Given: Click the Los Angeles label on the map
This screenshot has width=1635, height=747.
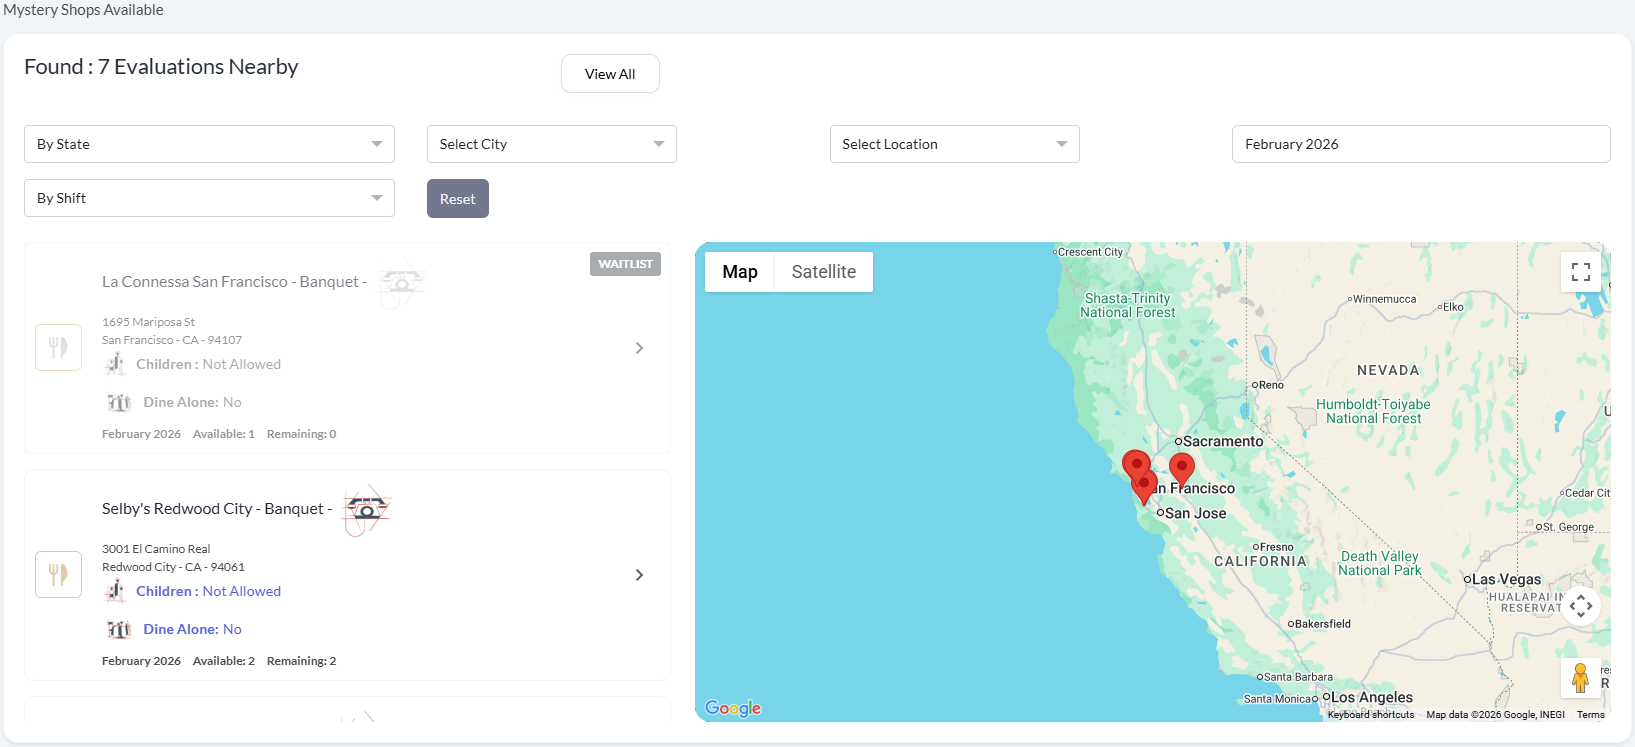Looking at the screenshot, I should 1372,697.
